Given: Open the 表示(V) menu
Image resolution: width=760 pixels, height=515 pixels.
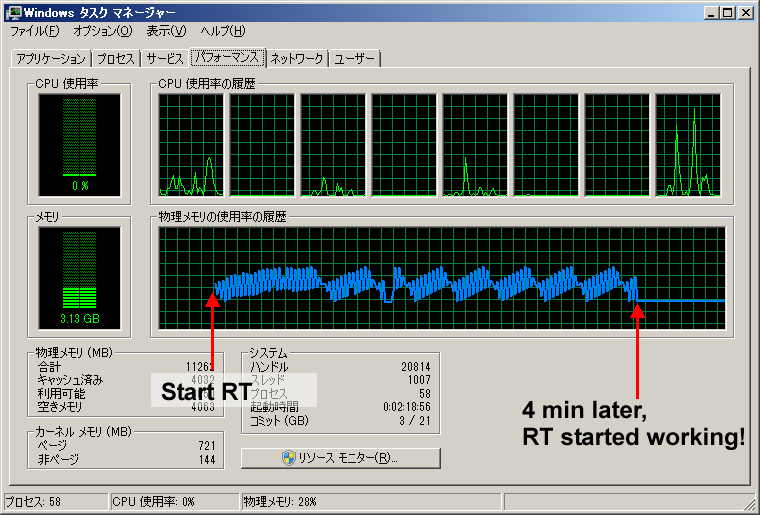Looking at the screenshot, I should pos(166,31).
